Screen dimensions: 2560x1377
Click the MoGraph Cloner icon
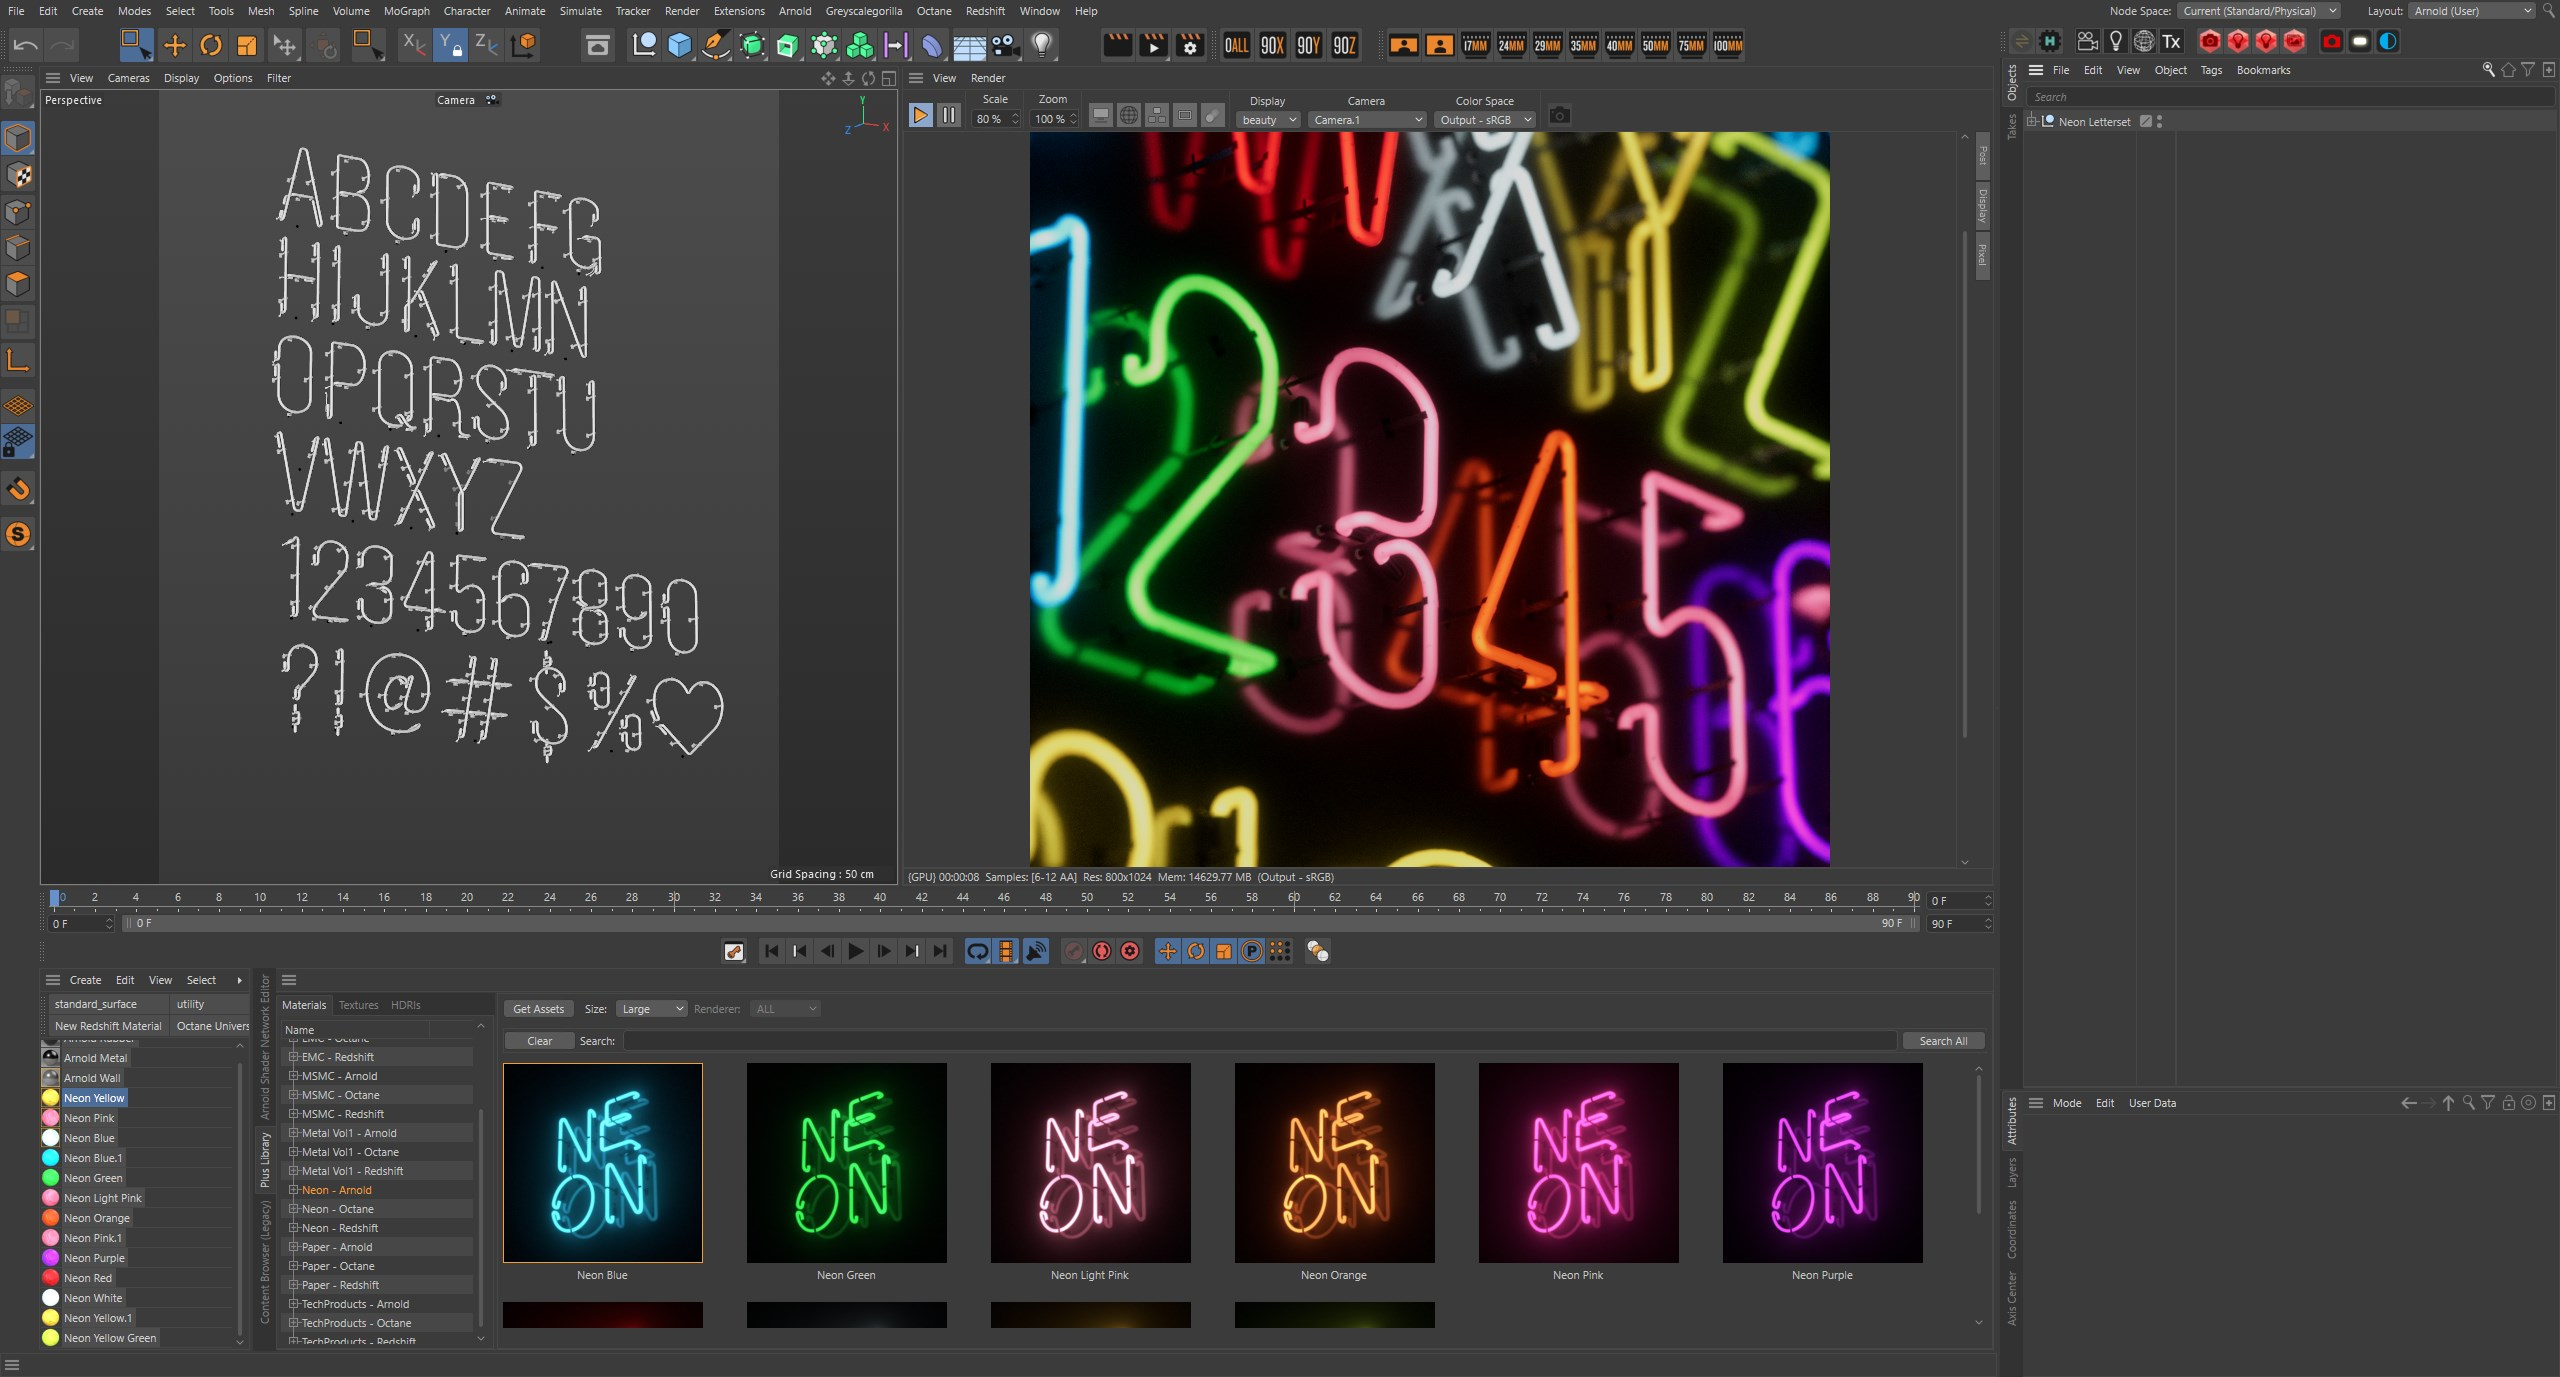coord(860,45)
